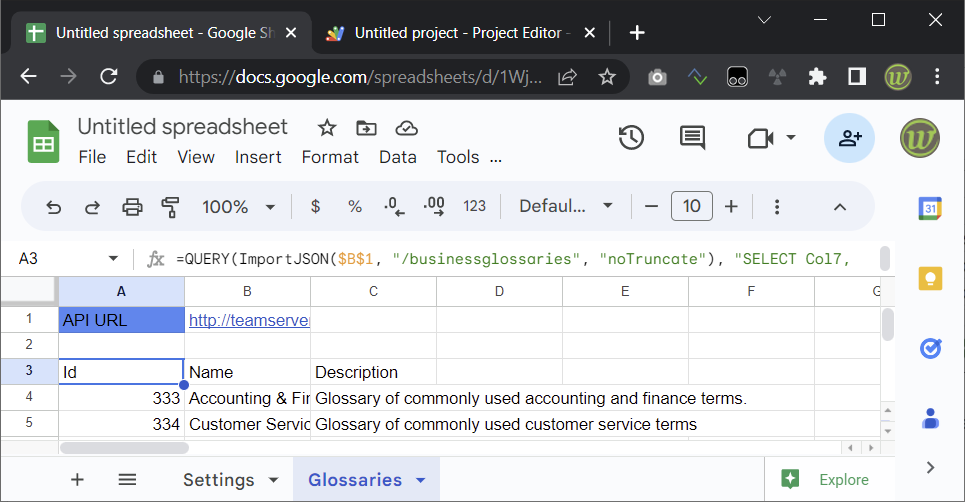This screenshot has height=502, width=965.
Task: Open the all sheets list icon
Action: pos(127,479)
